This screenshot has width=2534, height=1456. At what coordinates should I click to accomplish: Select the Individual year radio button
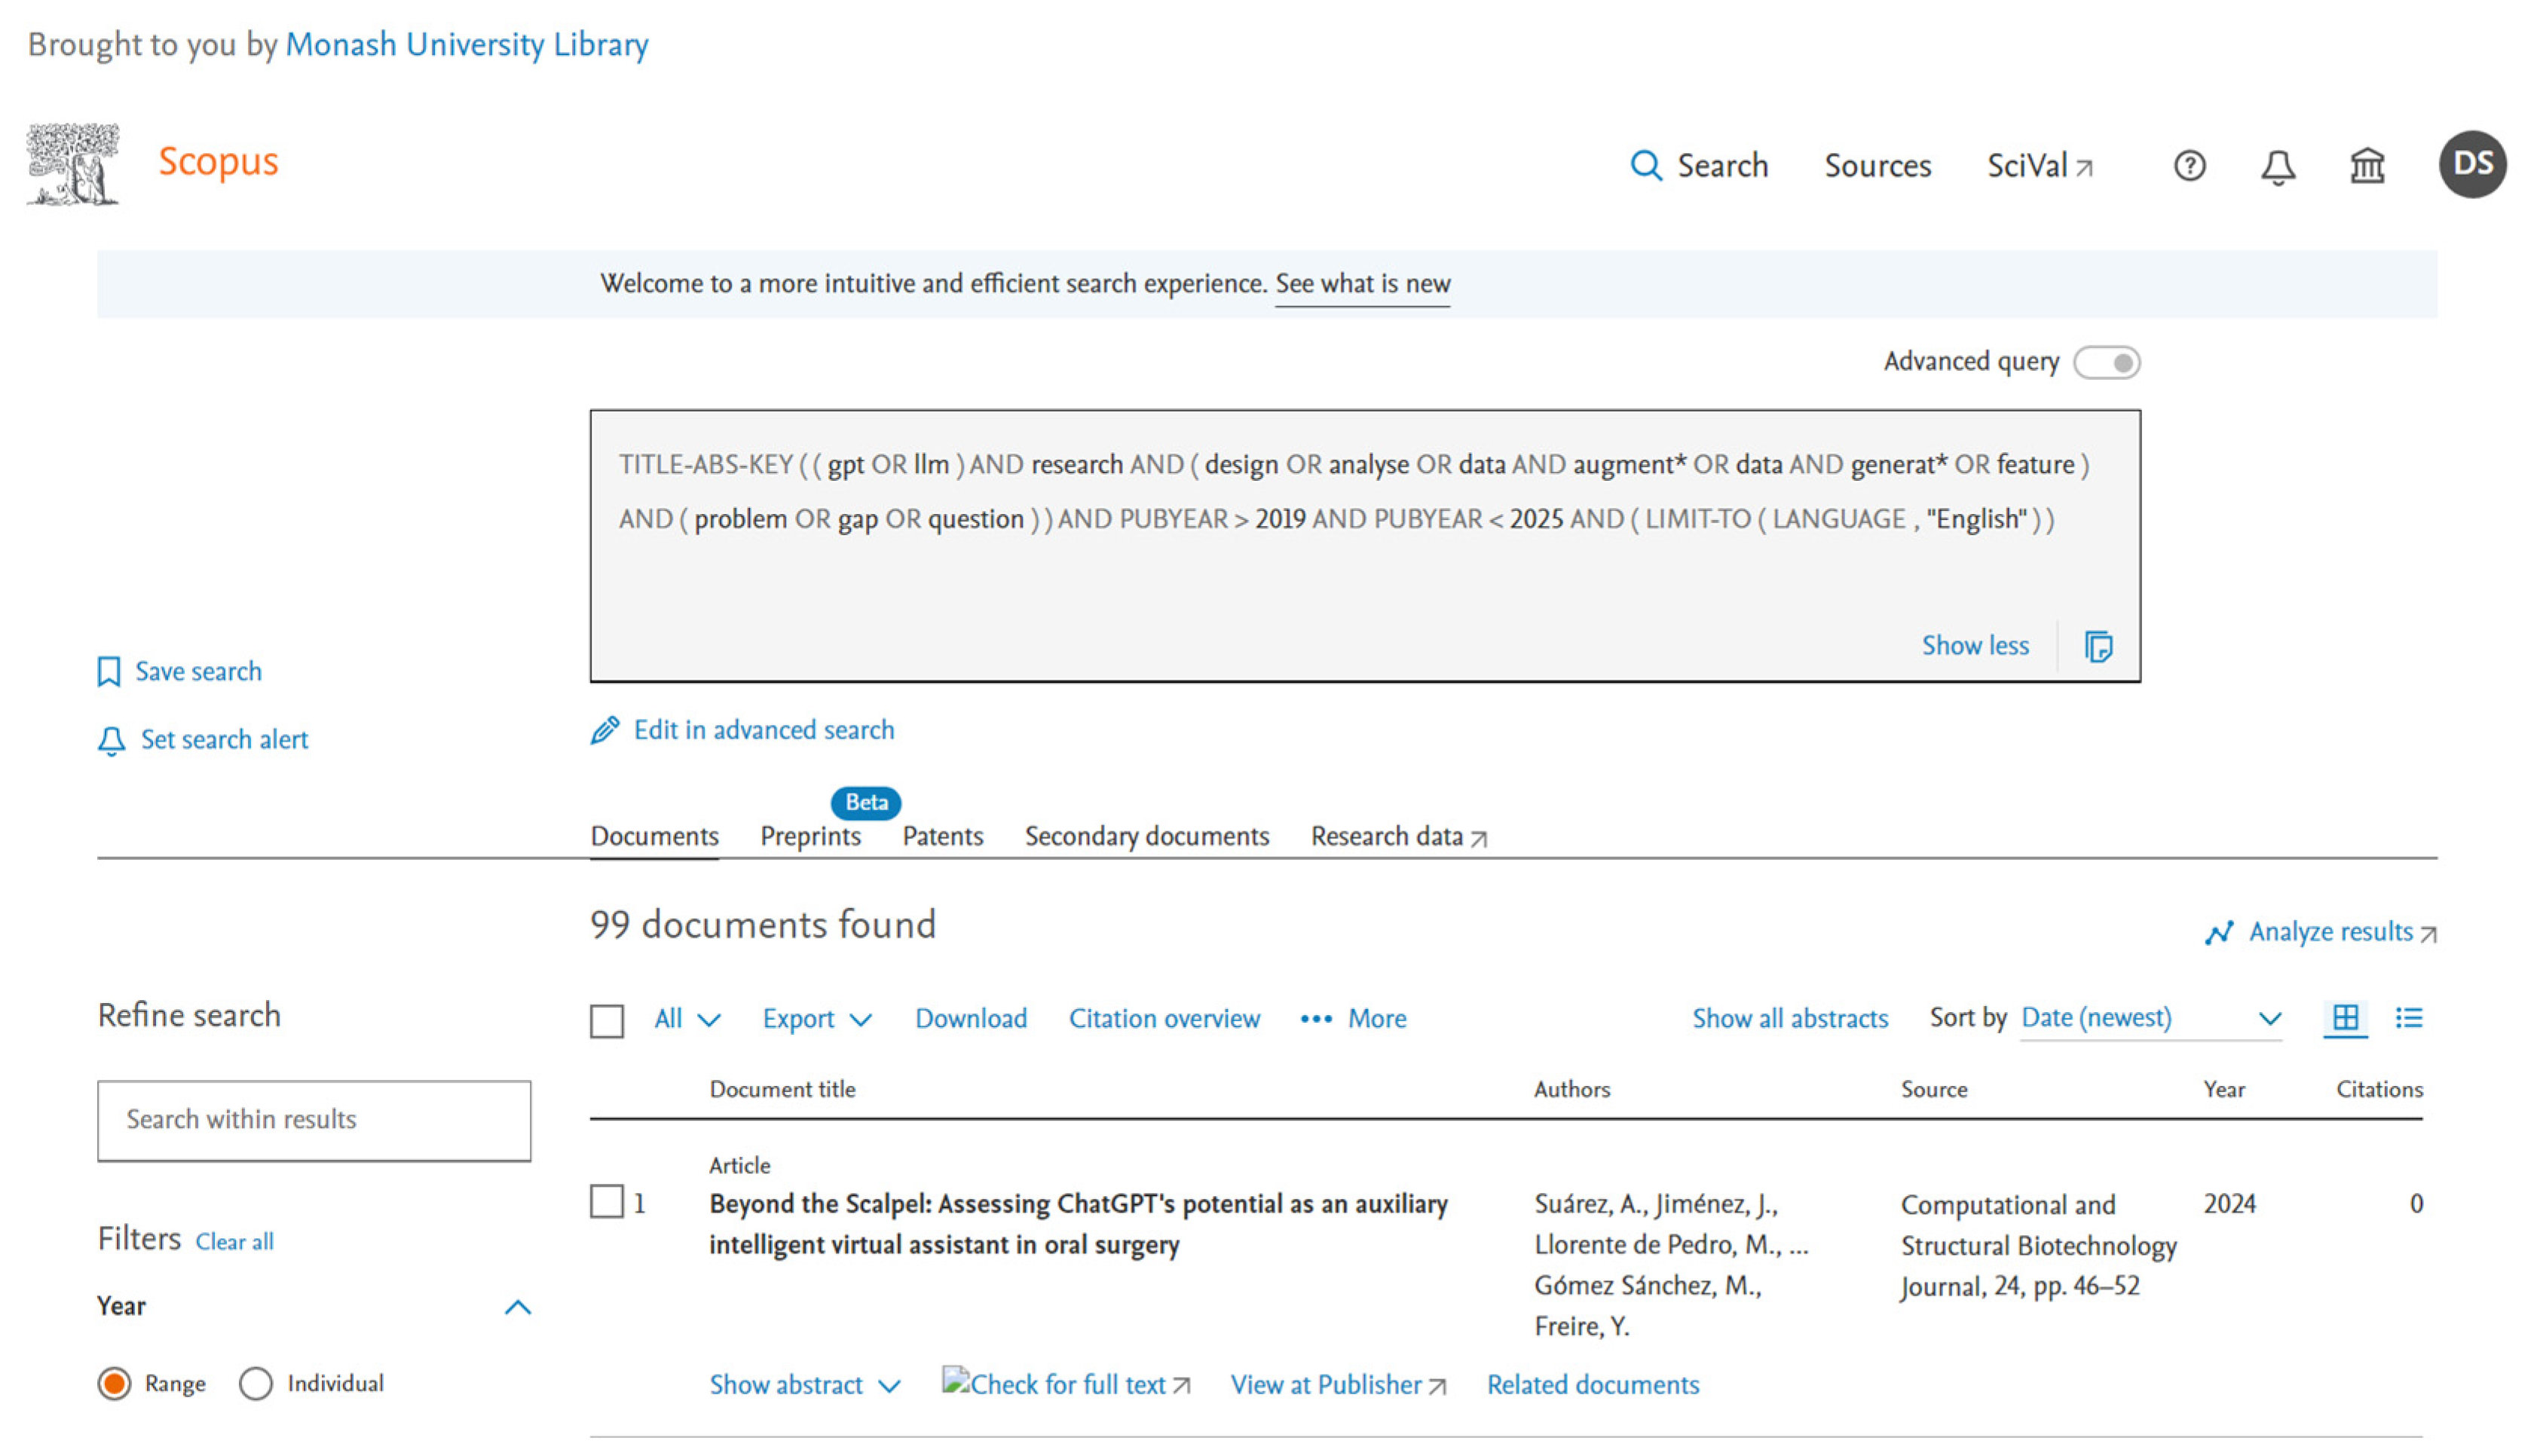pos(256,1383)
